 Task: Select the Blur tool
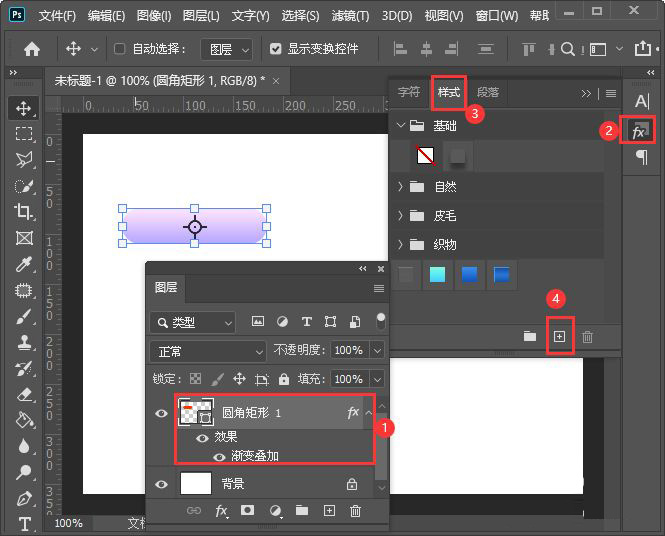coord(24,446)
